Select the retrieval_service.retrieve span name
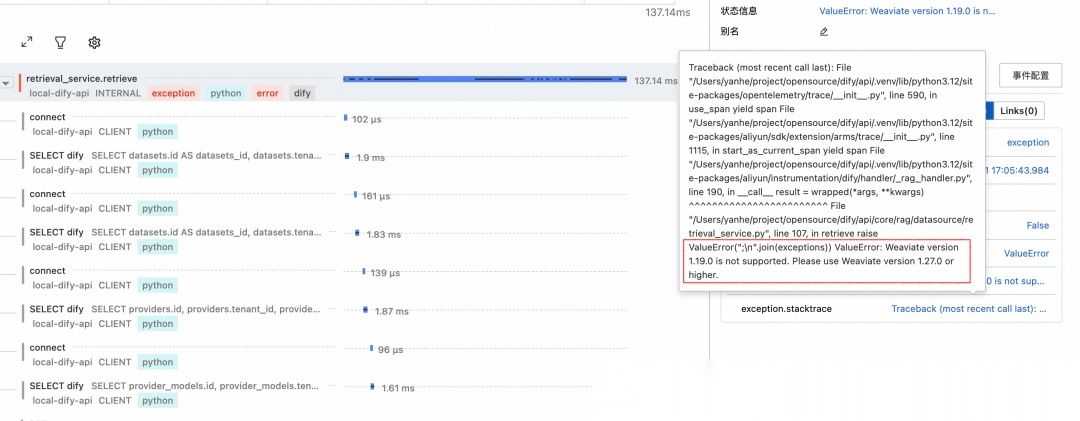1080x421 pixels. [81, 79]
